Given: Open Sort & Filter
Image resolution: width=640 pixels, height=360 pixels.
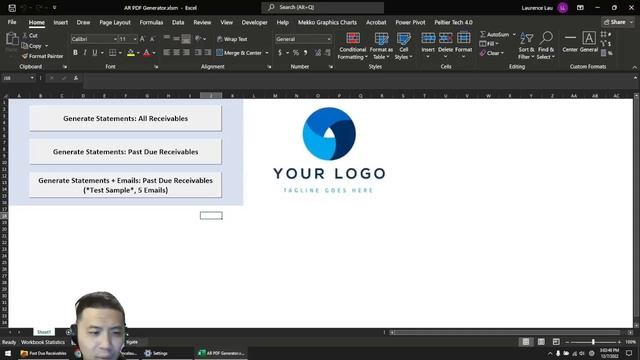Looking at the screenshot, I should tap(526, 46).
